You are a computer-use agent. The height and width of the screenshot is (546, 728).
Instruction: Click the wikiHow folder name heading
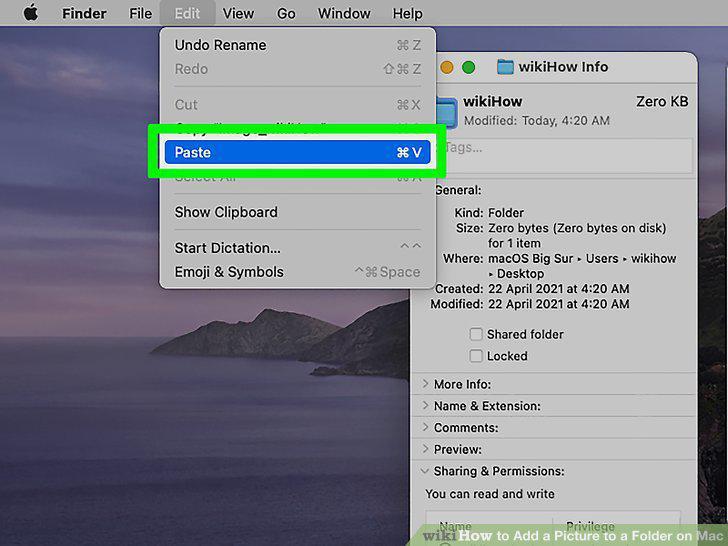493,101
